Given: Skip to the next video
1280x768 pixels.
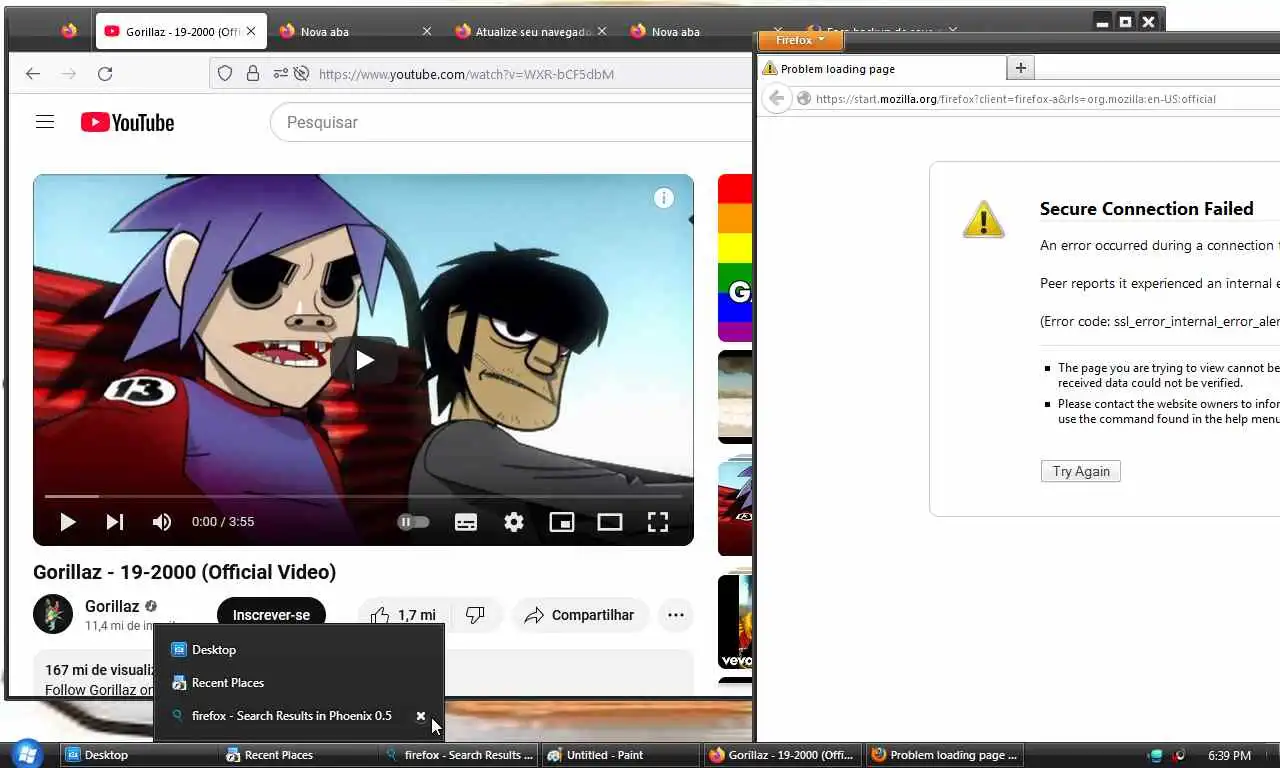Looking at the screenshot, I should click(115, 521).
